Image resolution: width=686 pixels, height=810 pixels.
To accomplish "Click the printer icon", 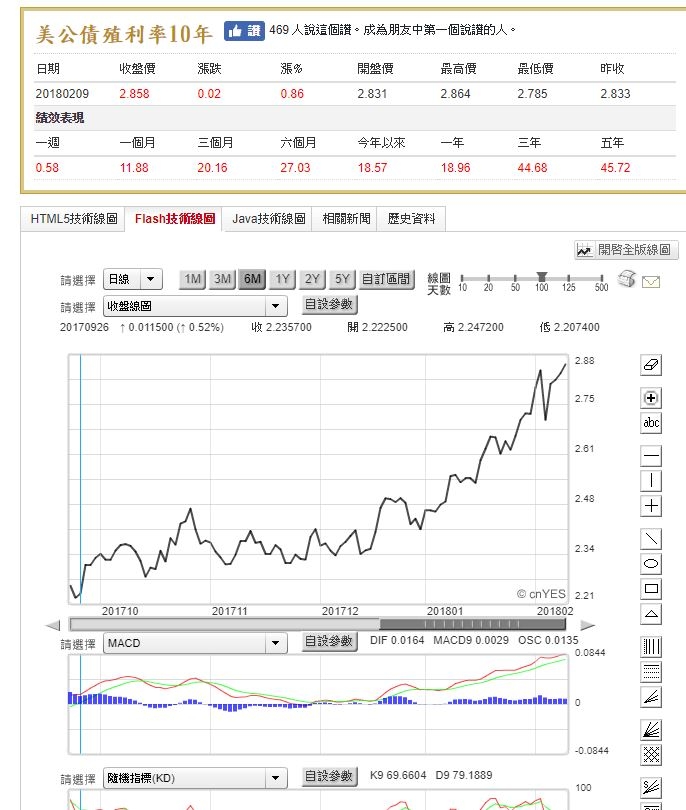I will [627, 279].
